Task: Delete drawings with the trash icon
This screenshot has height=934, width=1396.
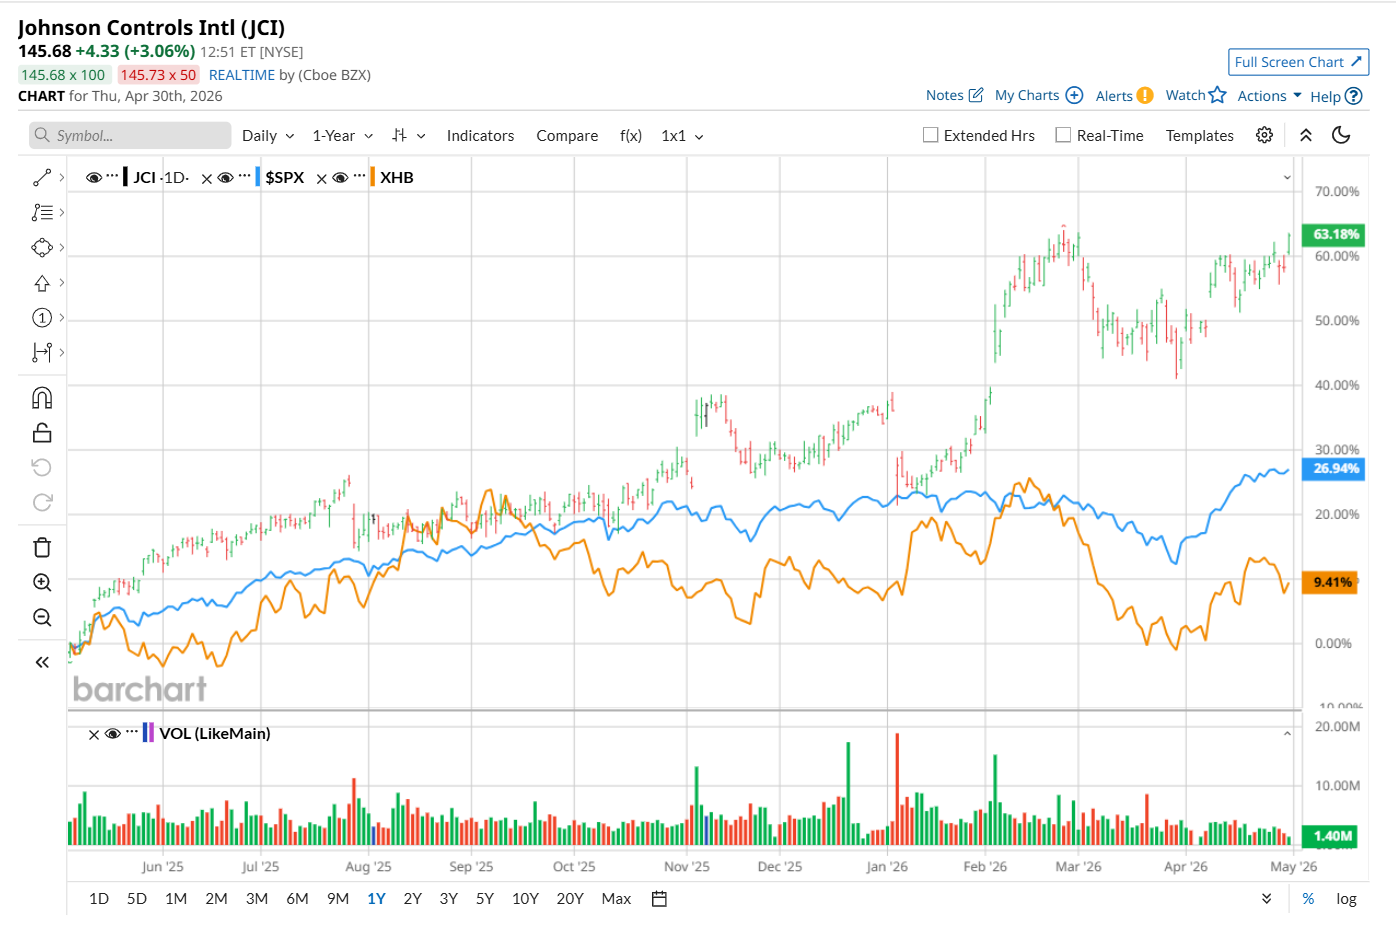Action: pyautogui.click(x=42, y=547)
